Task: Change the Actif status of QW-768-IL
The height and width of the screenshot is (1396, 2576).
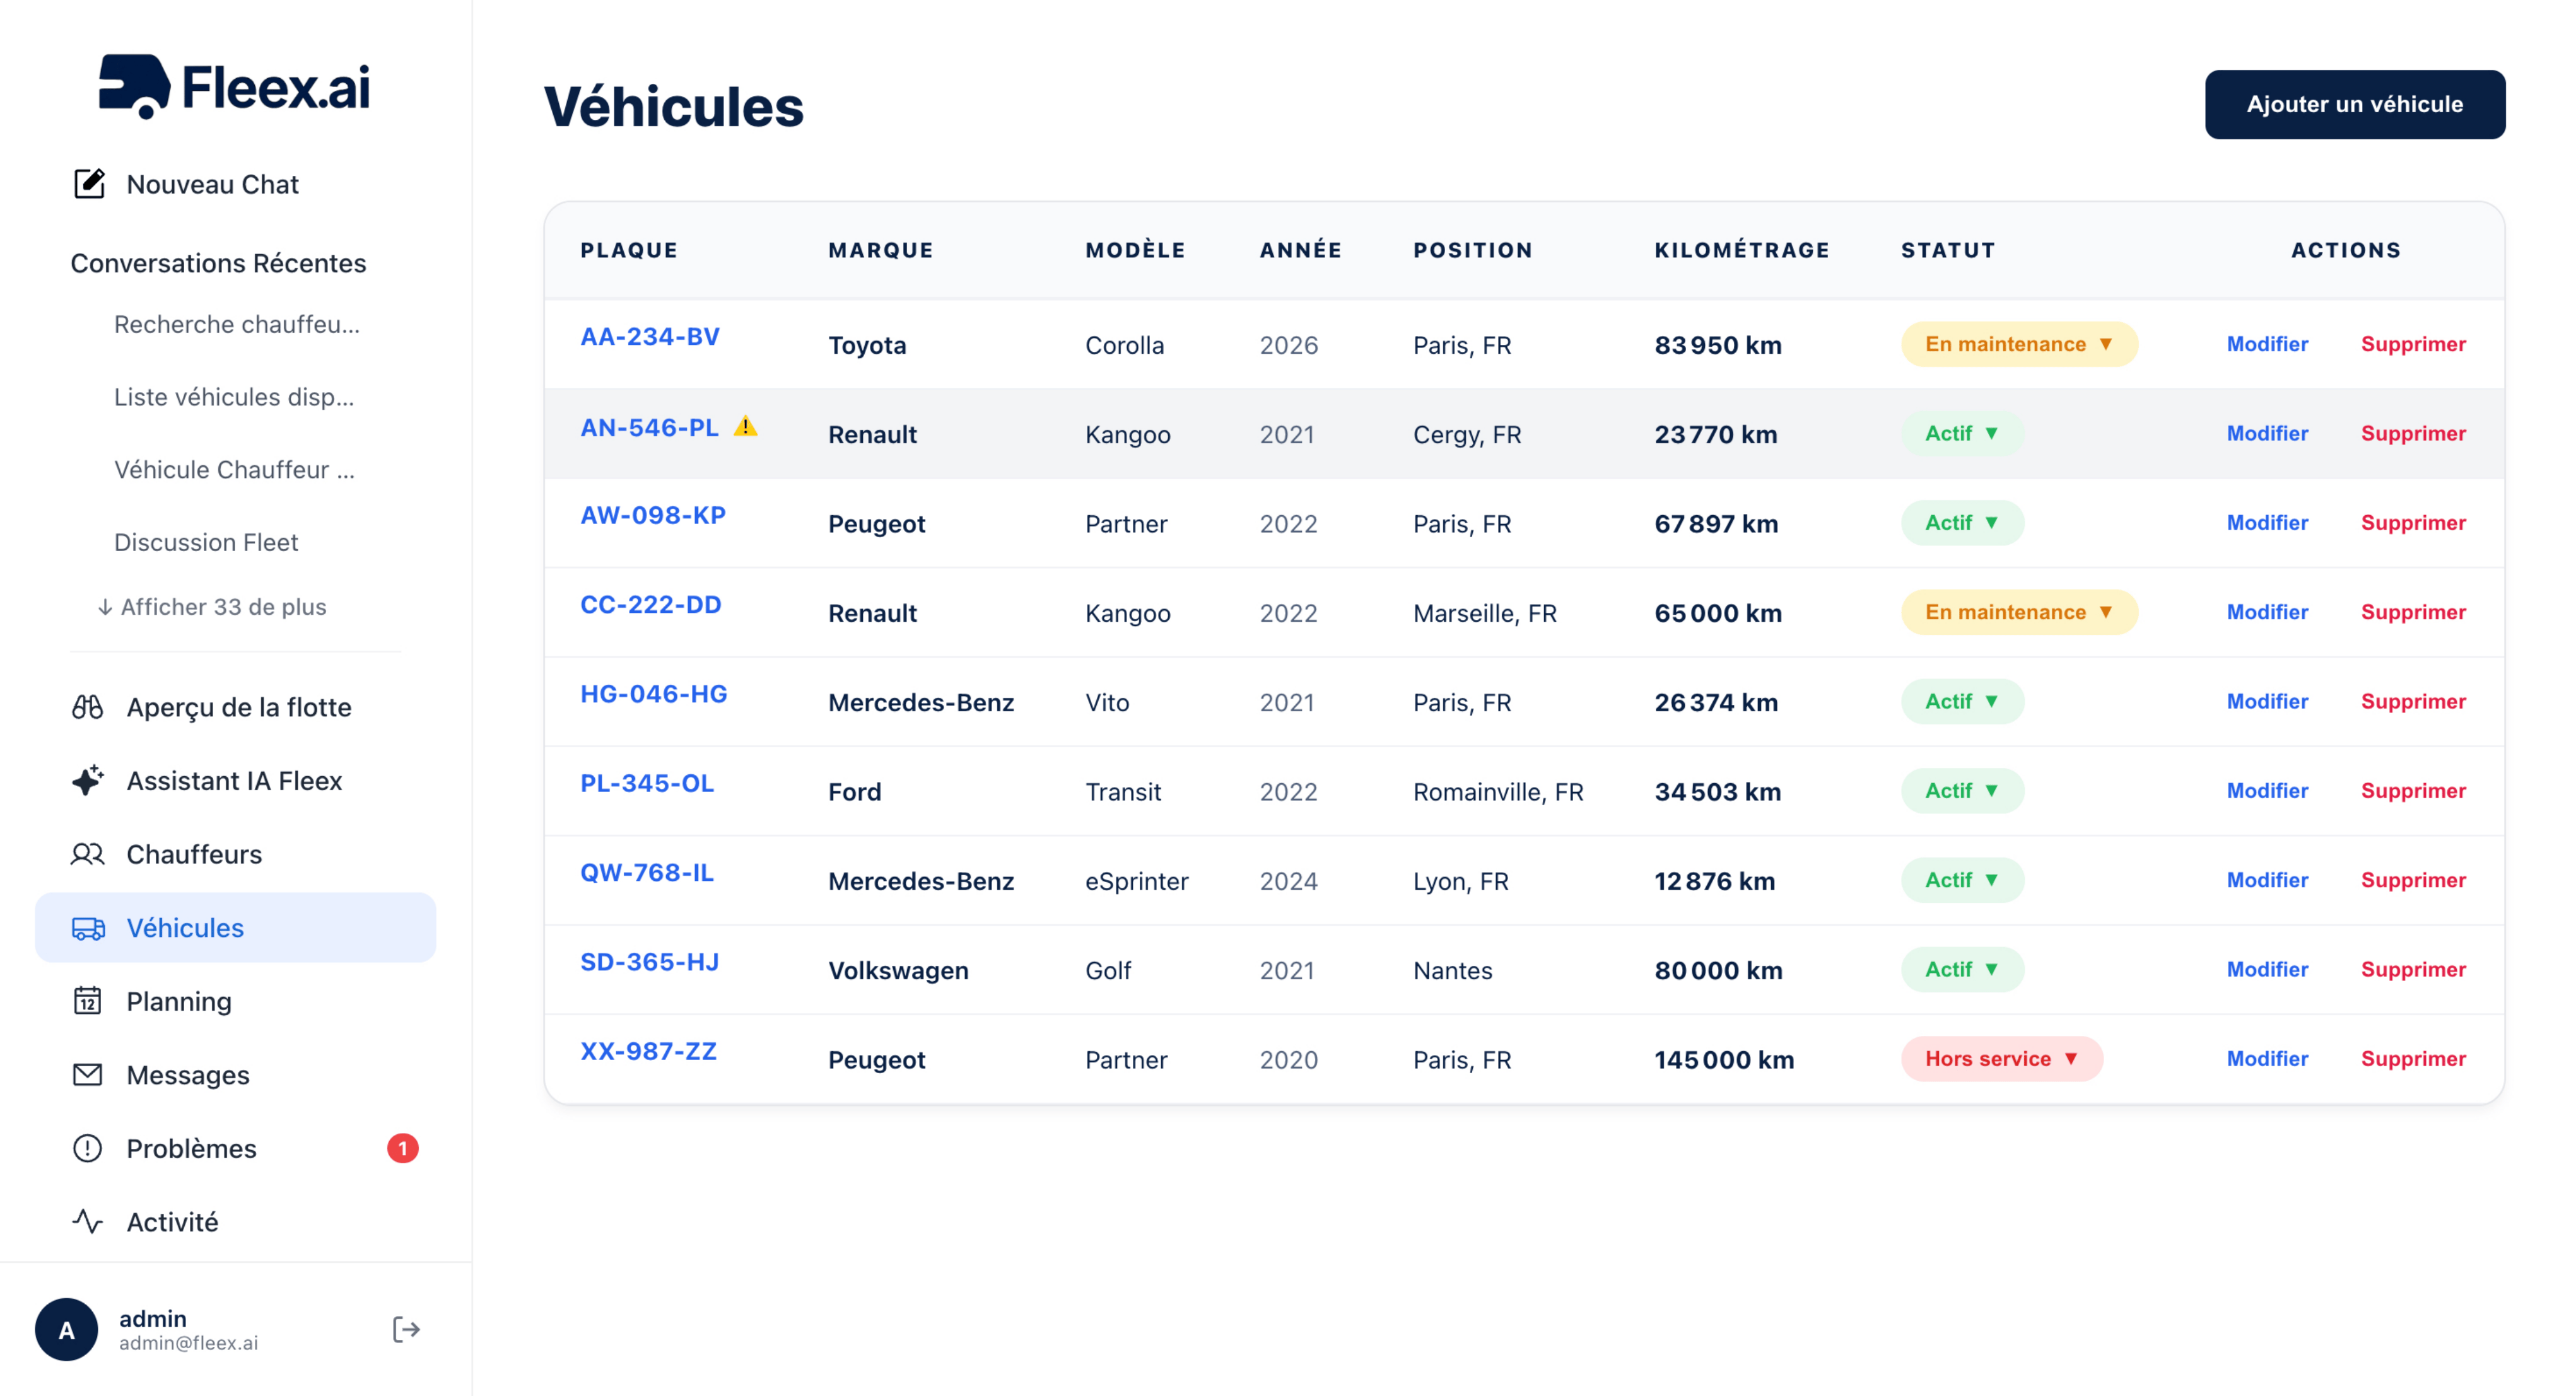Action: coord(1961,880)
